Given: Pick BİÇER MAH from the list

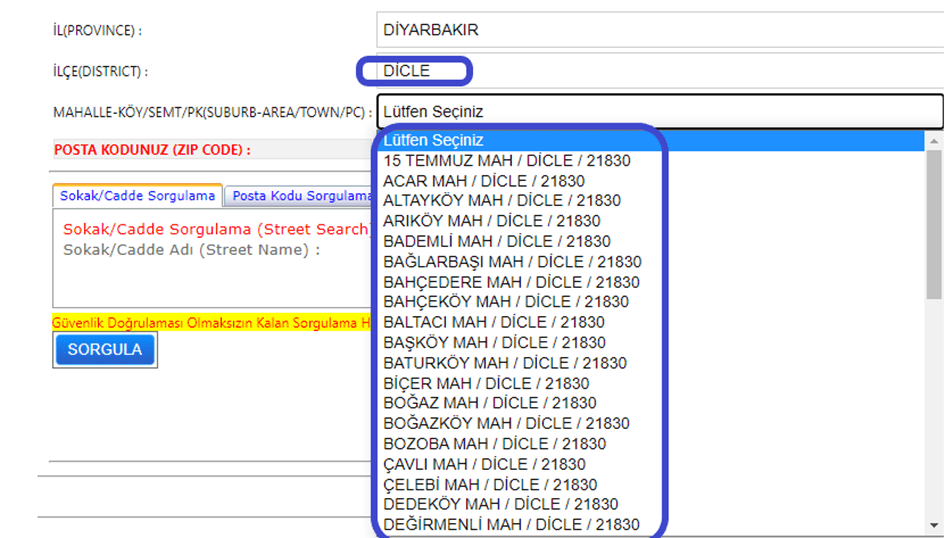Looking at the screenshot, I should [486, 383].
